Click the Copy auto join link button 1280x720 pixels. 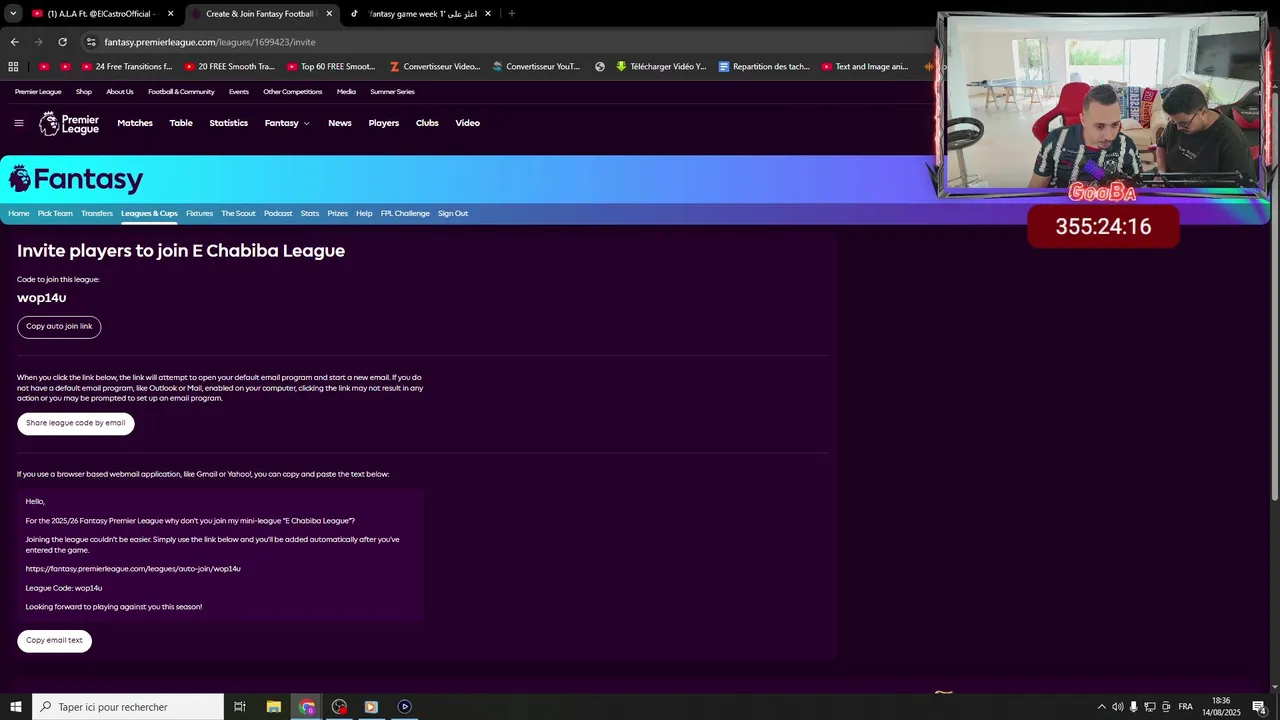(x=59, y=327)
